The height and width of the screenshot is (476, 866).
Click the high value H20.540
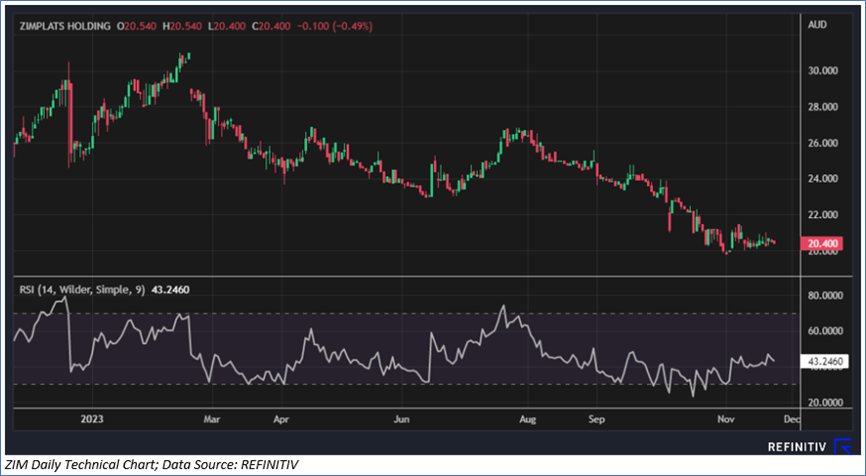[181, 26]
